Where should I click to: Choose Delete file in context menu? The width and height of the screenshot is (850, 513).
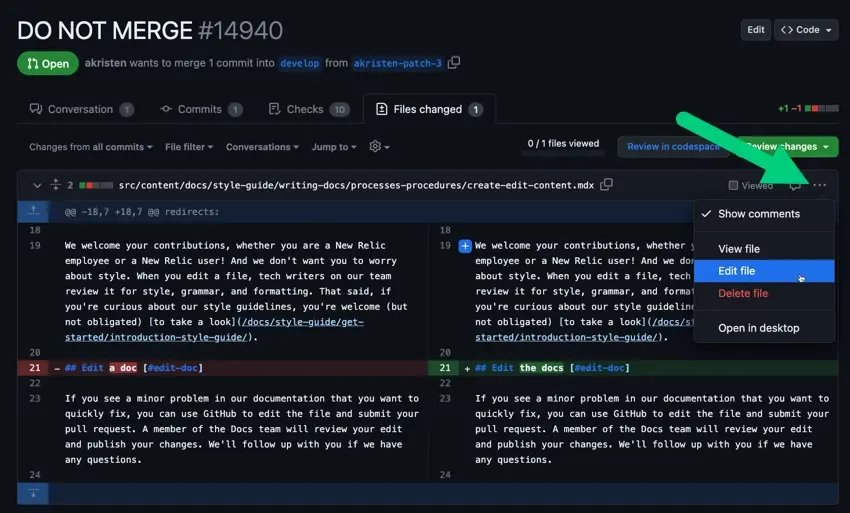coord(743,294)
